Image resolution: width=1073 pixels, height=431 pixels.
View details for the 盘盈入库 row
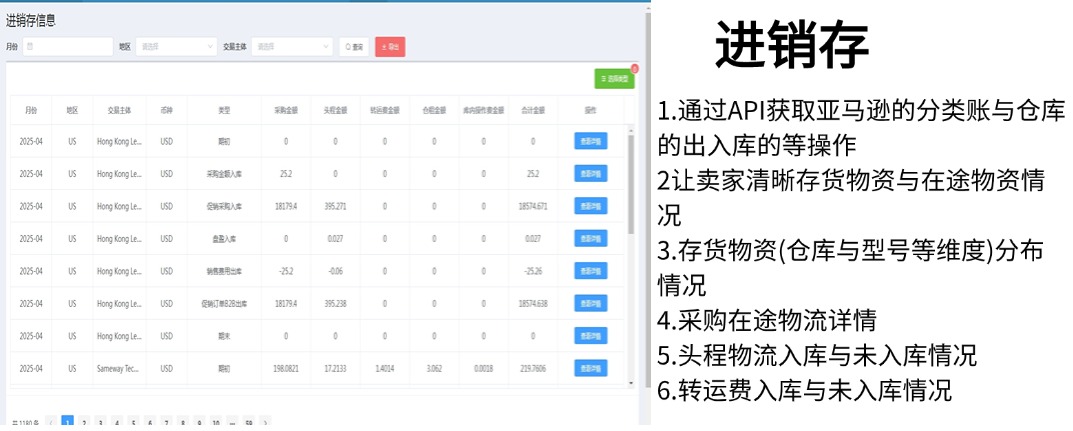click(591, 238)
